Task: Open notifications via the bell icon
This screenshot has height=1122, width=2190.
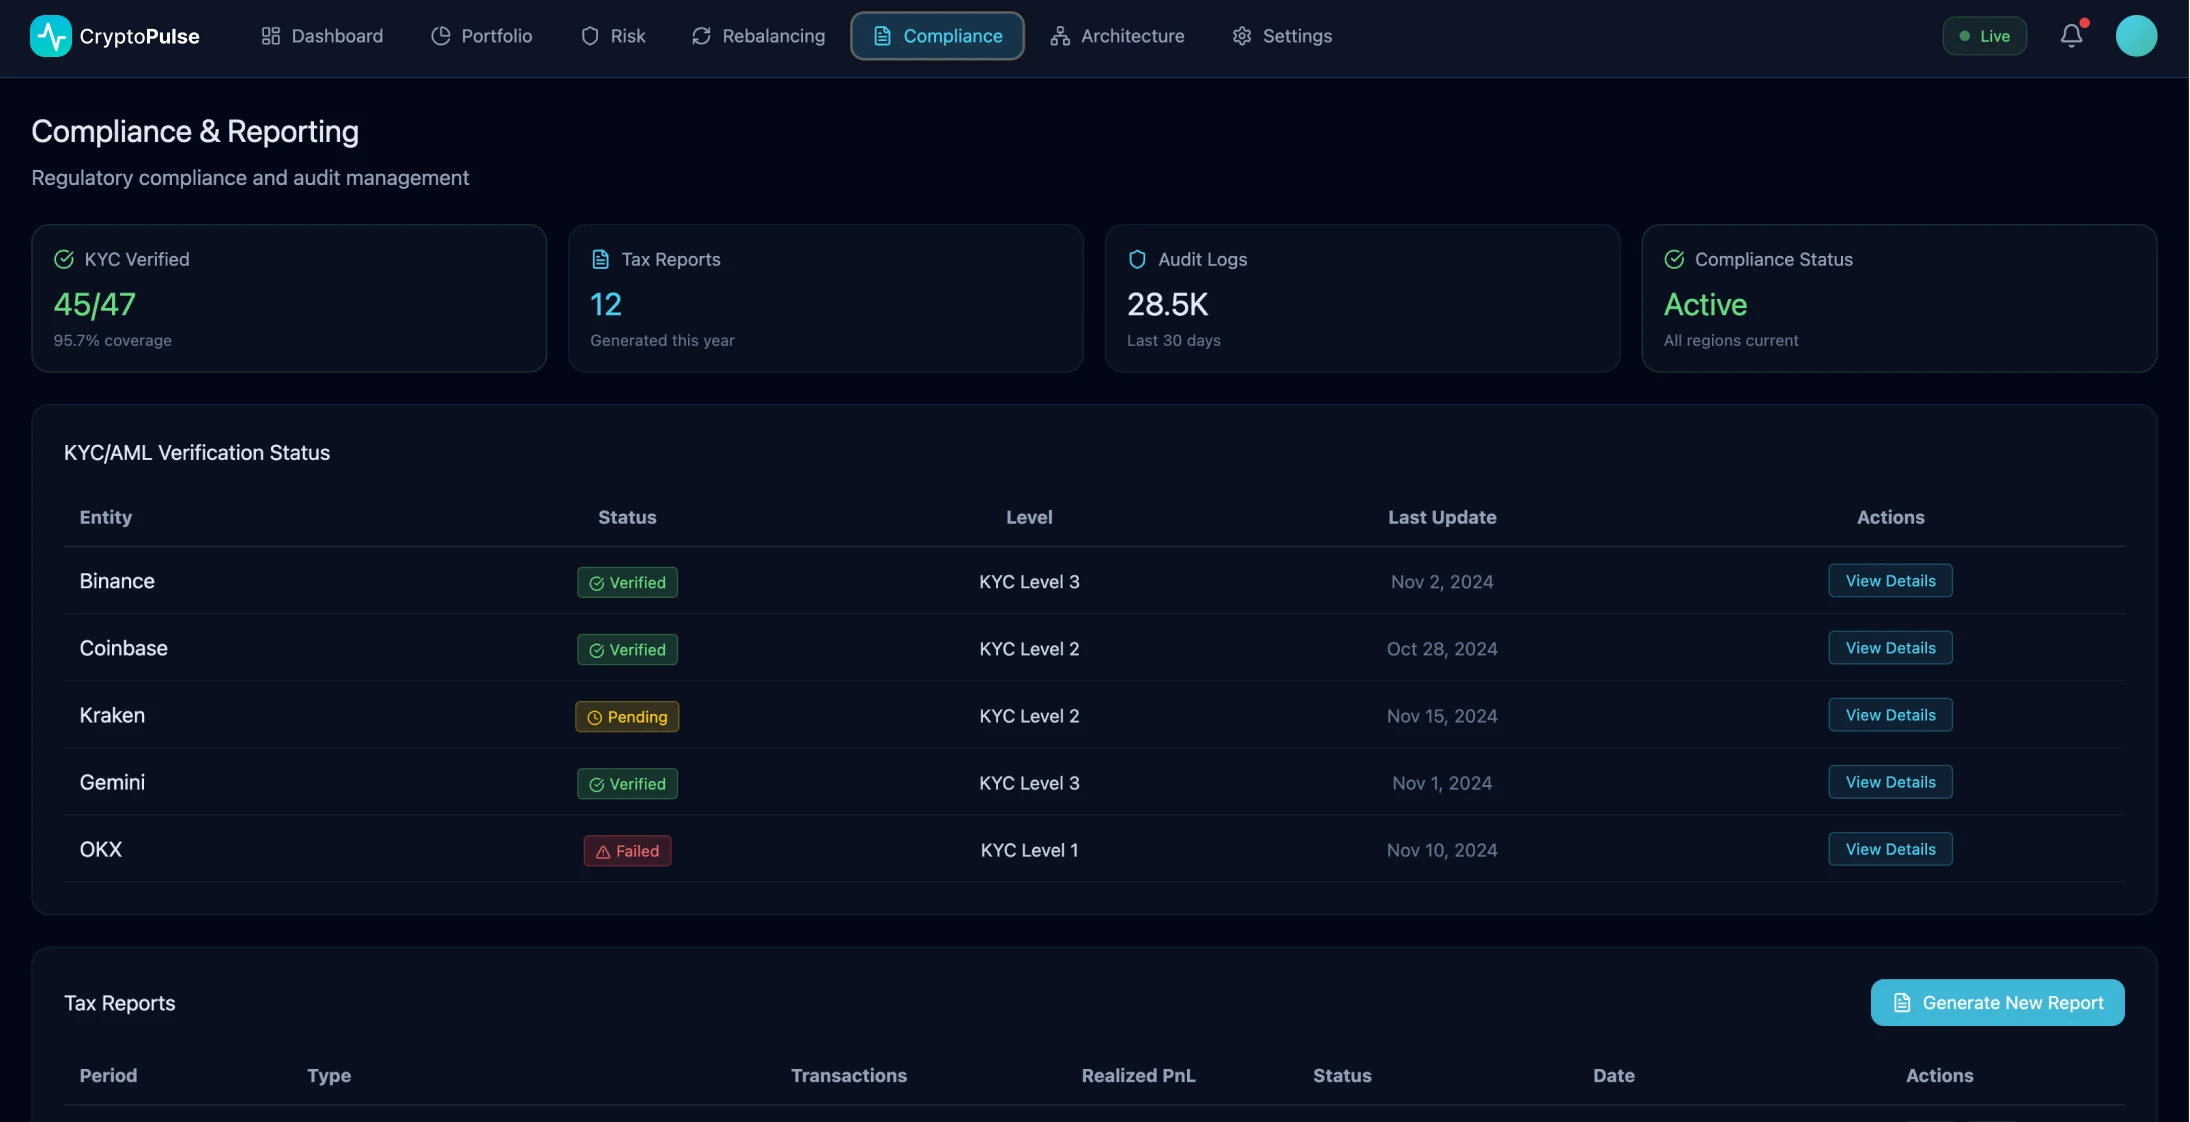Action: [x=2071, y=35]
